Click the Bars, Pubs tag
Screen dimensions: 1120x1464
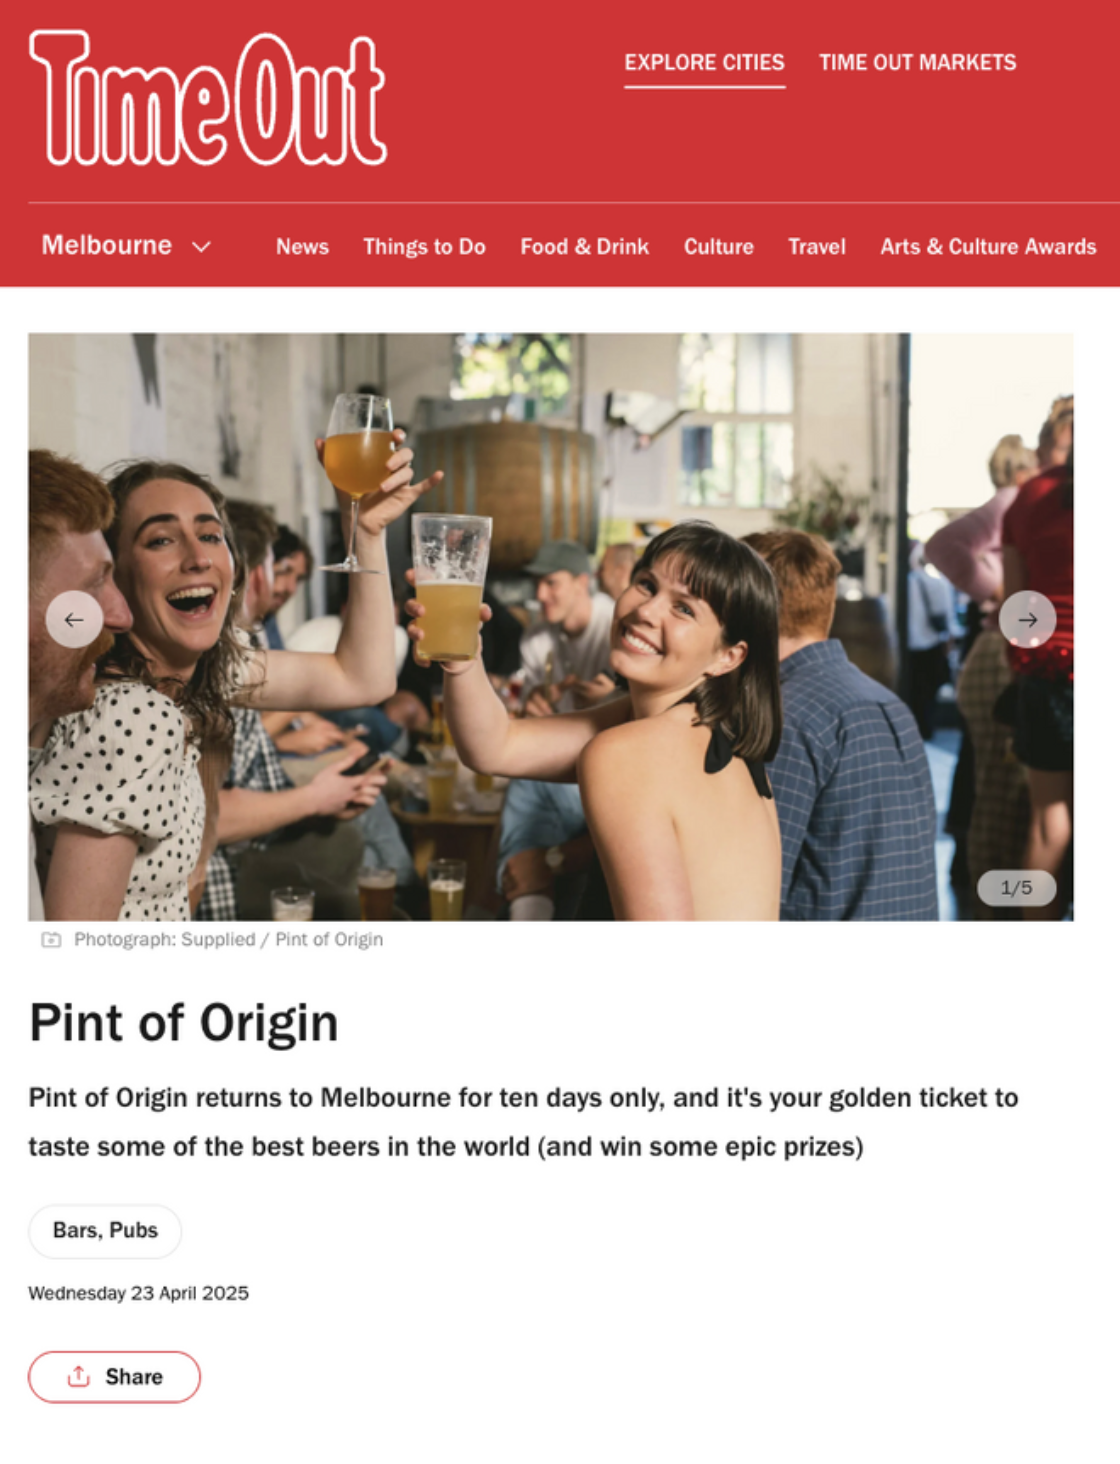tap(105, 1230)
